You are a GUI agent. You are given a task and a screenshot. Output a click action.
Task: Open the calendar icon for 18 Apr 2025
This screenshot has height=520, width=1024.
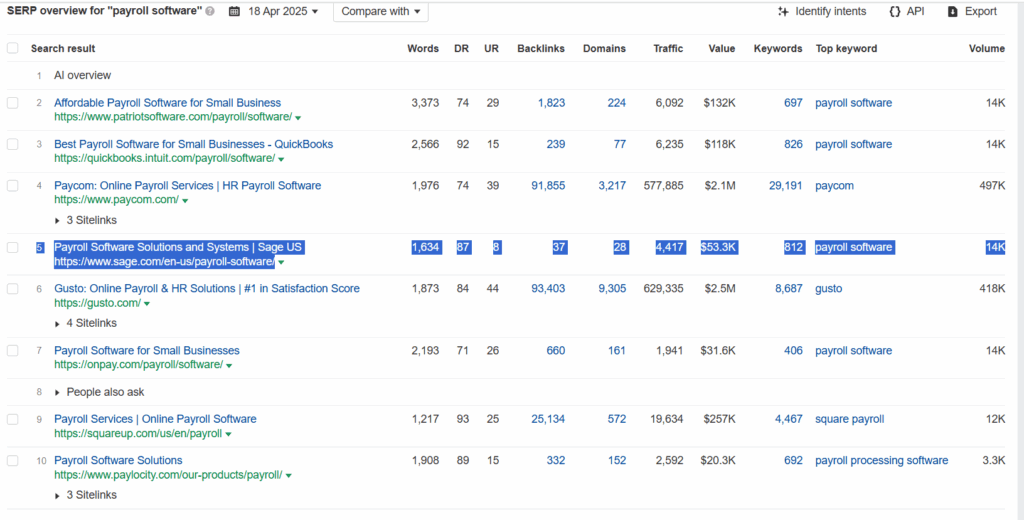pyautogui.click(x=234, y=11)
